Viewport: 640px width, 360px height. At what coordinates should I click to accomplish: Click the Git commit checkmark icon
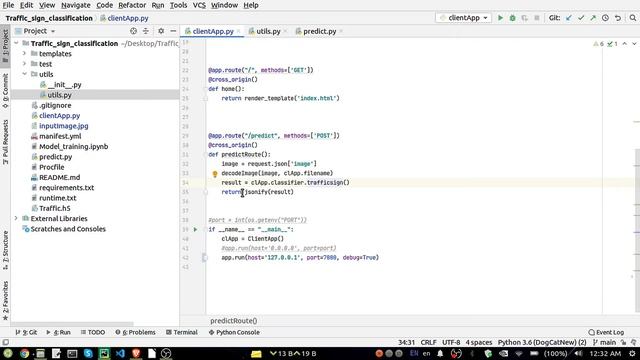(x=581, y=18)
